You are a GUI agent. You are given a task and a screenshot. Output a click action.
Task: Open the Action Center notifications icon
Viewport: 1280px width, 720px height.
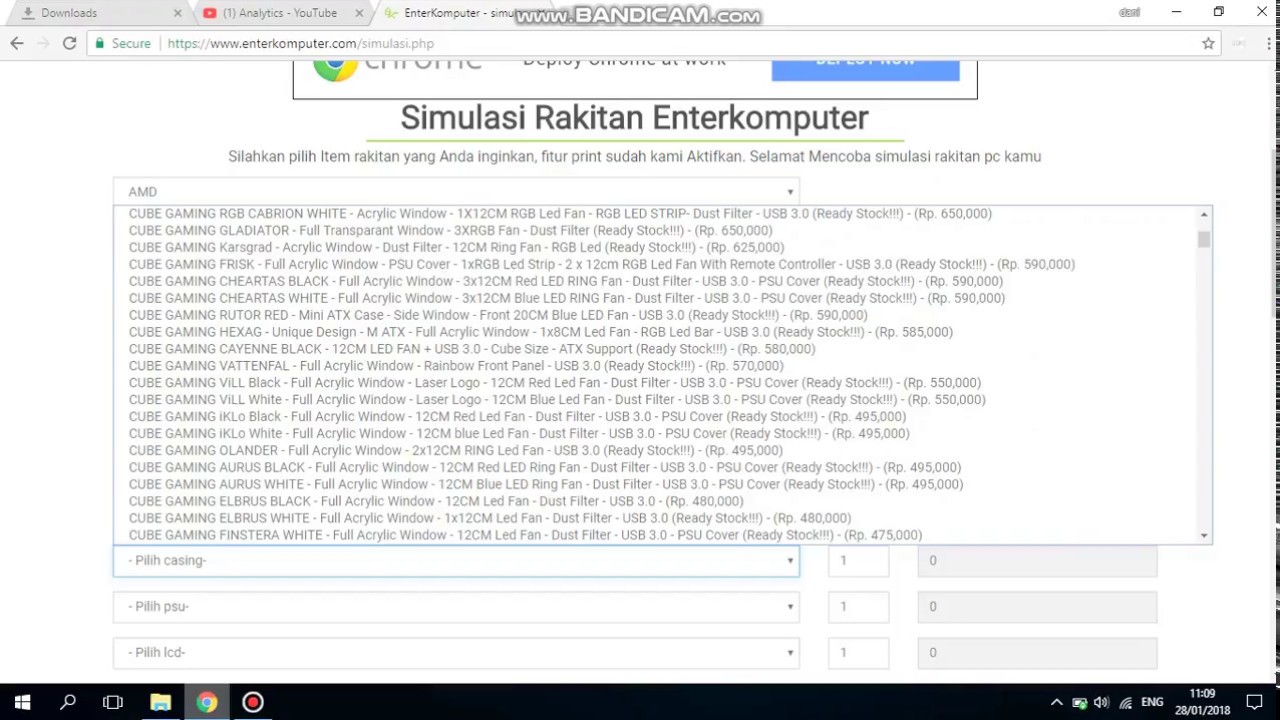pos(1255,702)
